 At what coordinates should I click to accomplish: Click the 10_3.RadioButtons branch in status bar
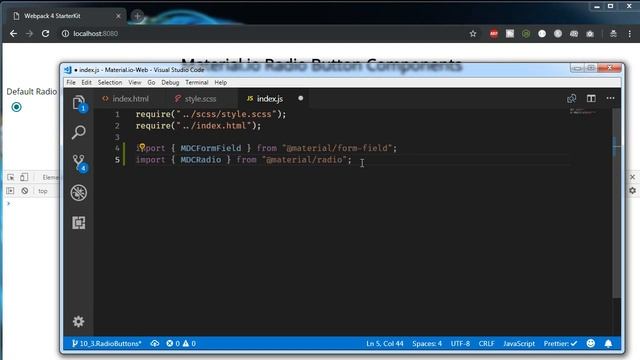tap(107, 344)
